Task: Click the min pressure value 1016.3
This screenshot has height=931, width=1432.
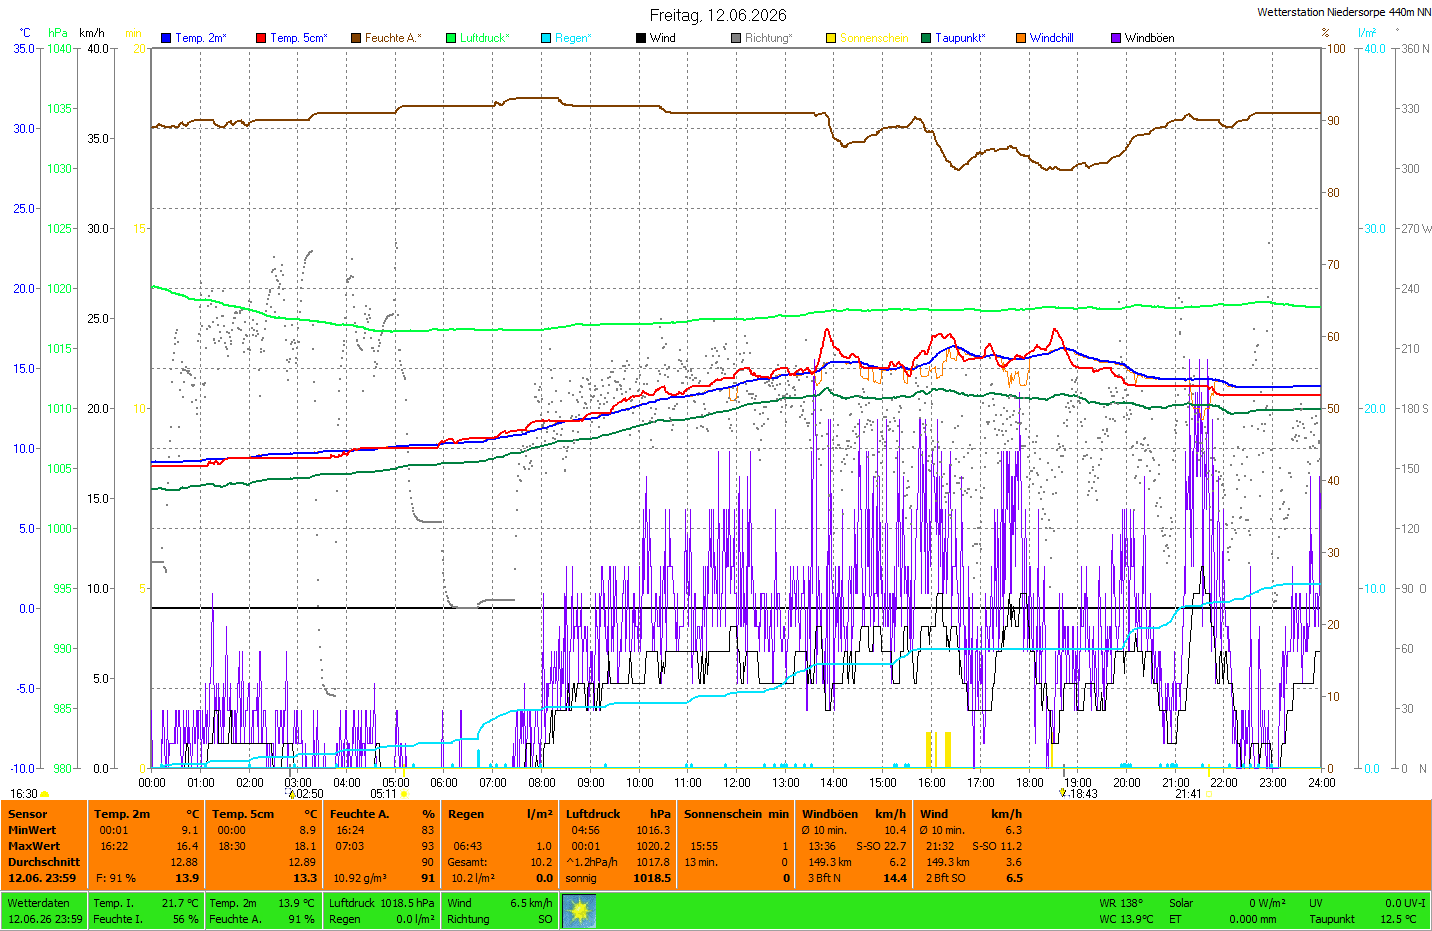Action: tap(653, 830)
